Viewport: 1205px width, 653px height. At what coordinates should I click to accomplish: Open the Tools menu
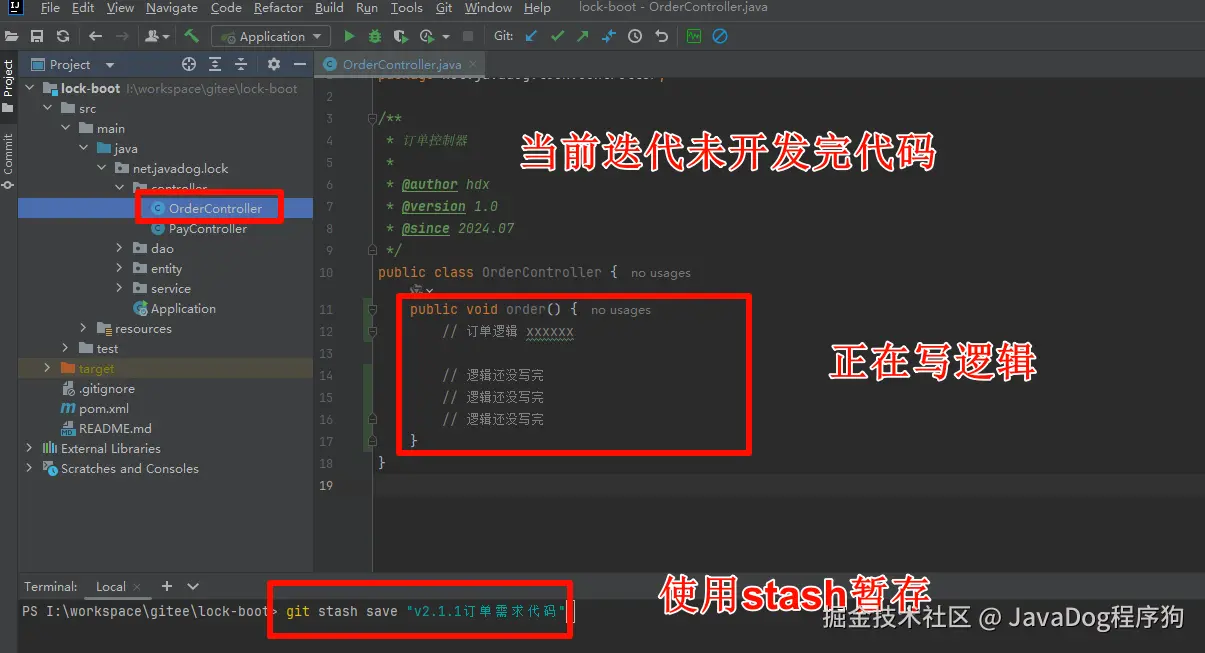406,8
